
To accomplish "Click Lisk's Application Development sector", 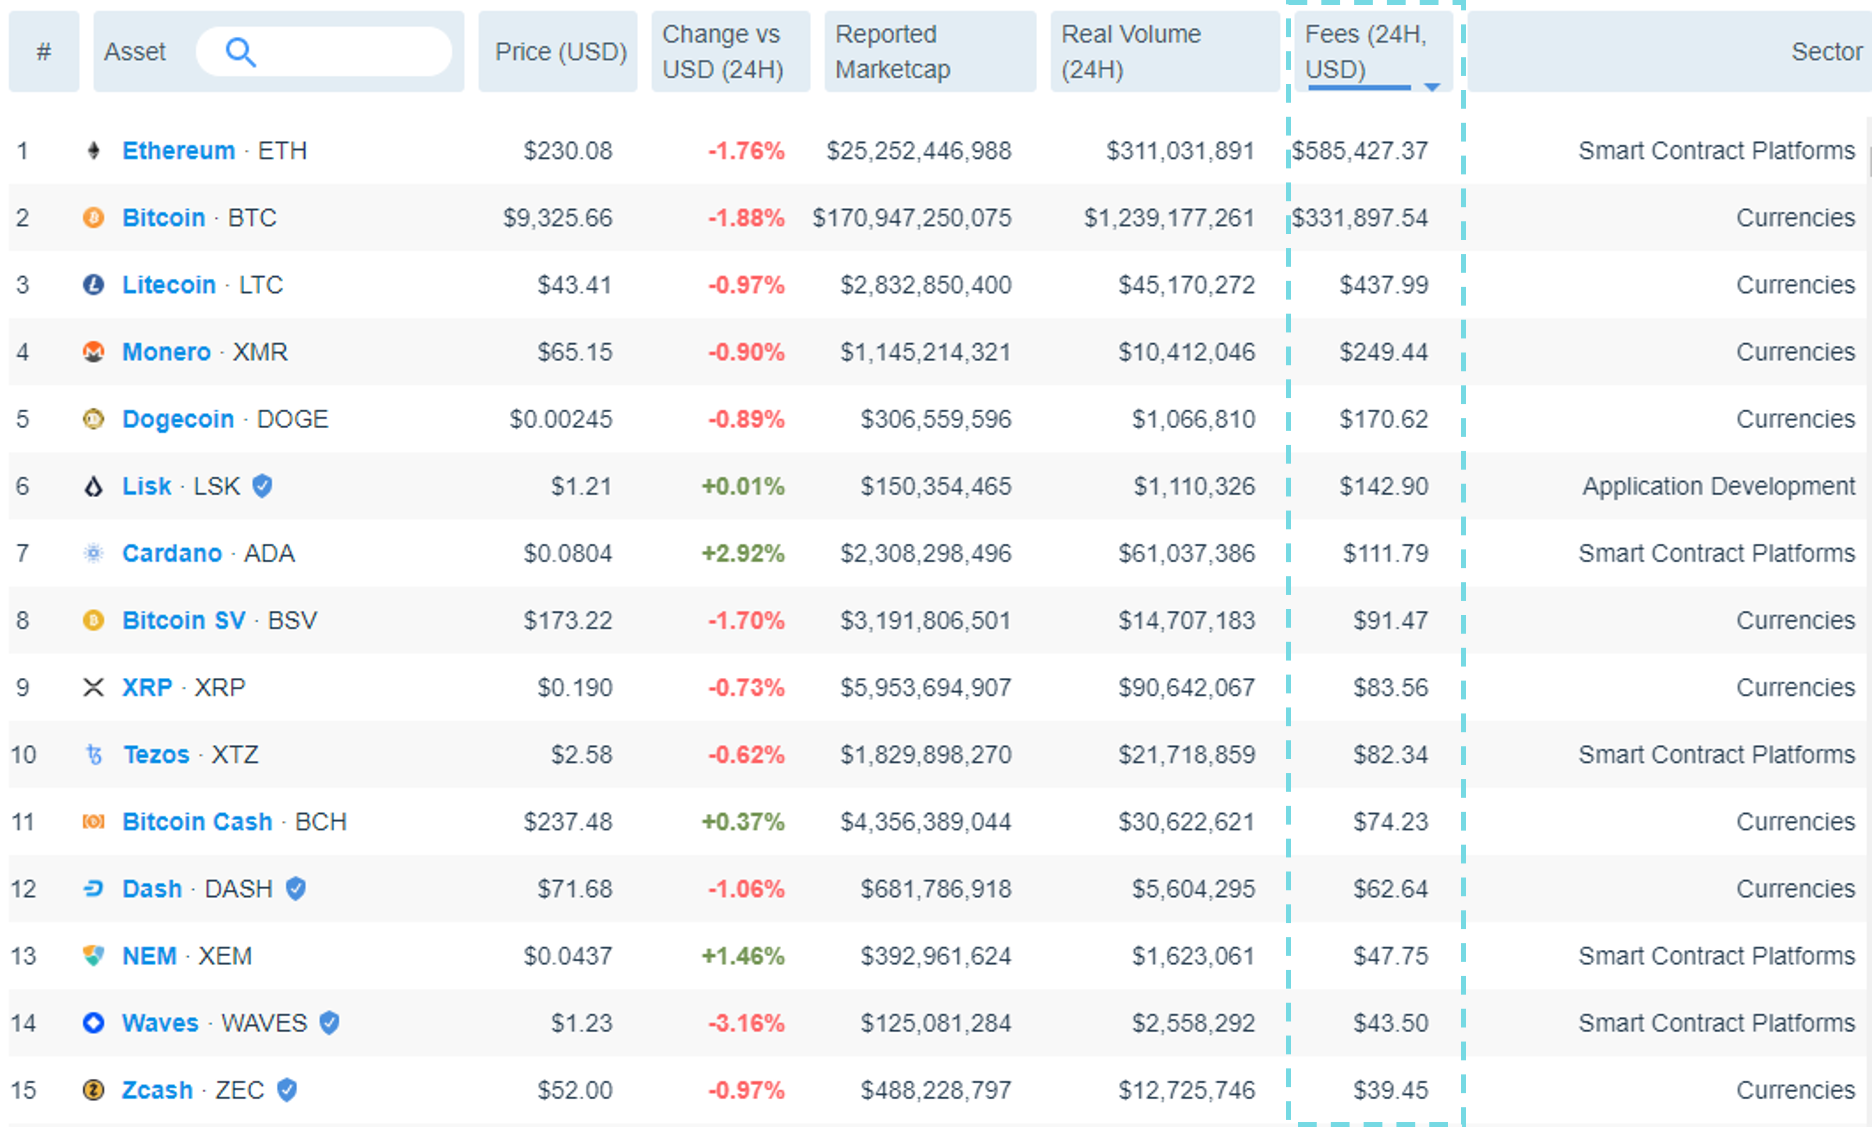I will [x=1719, y=487].
